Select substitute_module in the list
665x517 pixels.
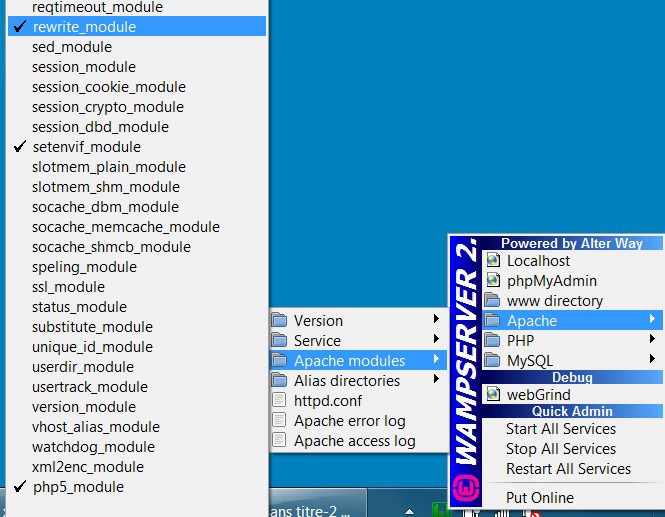[x=137, y=327]
